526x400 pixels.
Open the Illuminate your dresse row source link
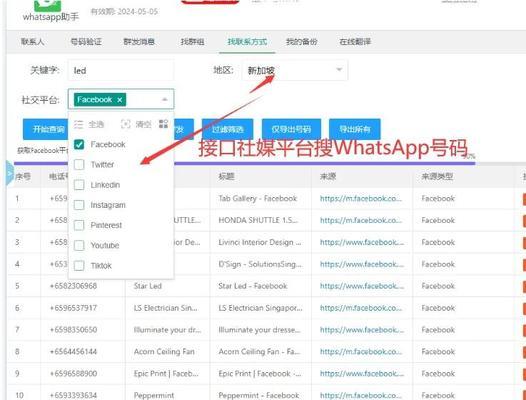(362, 330)
